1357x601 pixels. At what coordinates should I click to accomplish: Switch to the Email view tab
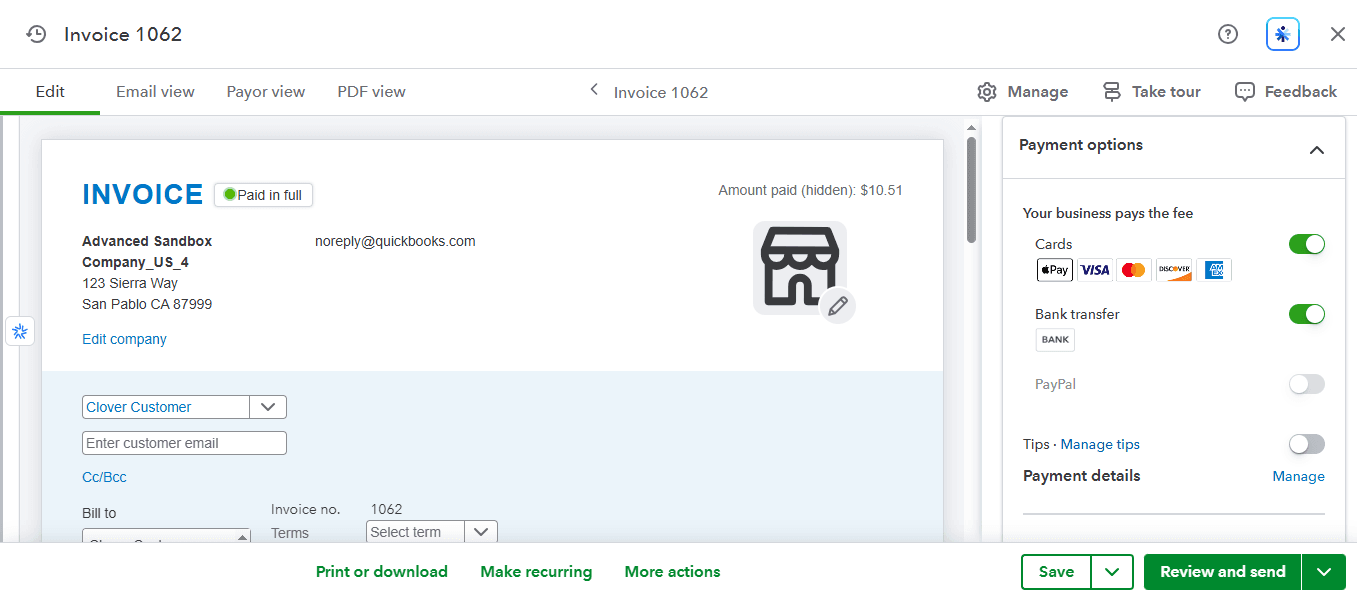pos(155,91)
